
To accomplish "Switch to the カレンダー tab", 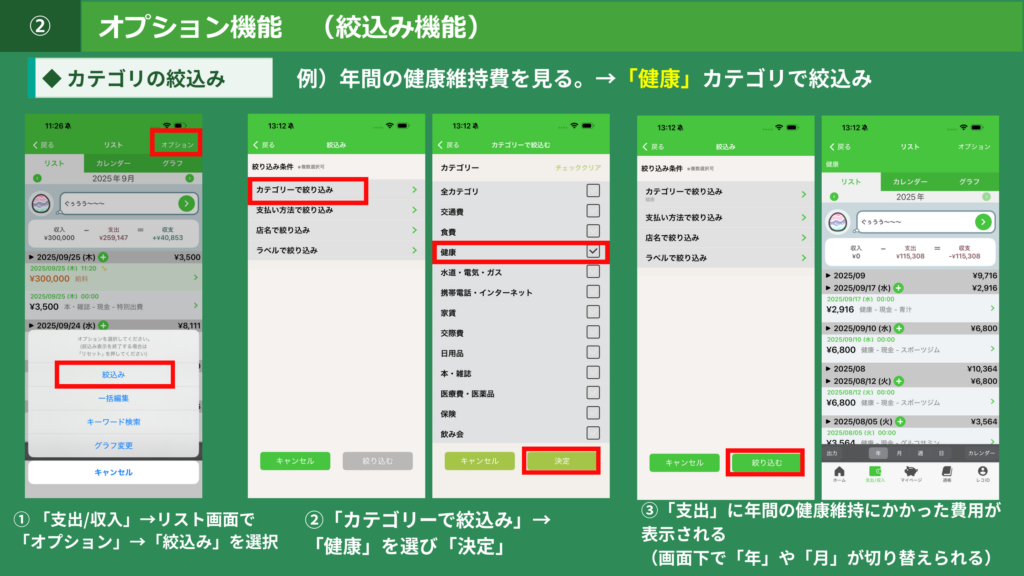I will coord(911,183).
